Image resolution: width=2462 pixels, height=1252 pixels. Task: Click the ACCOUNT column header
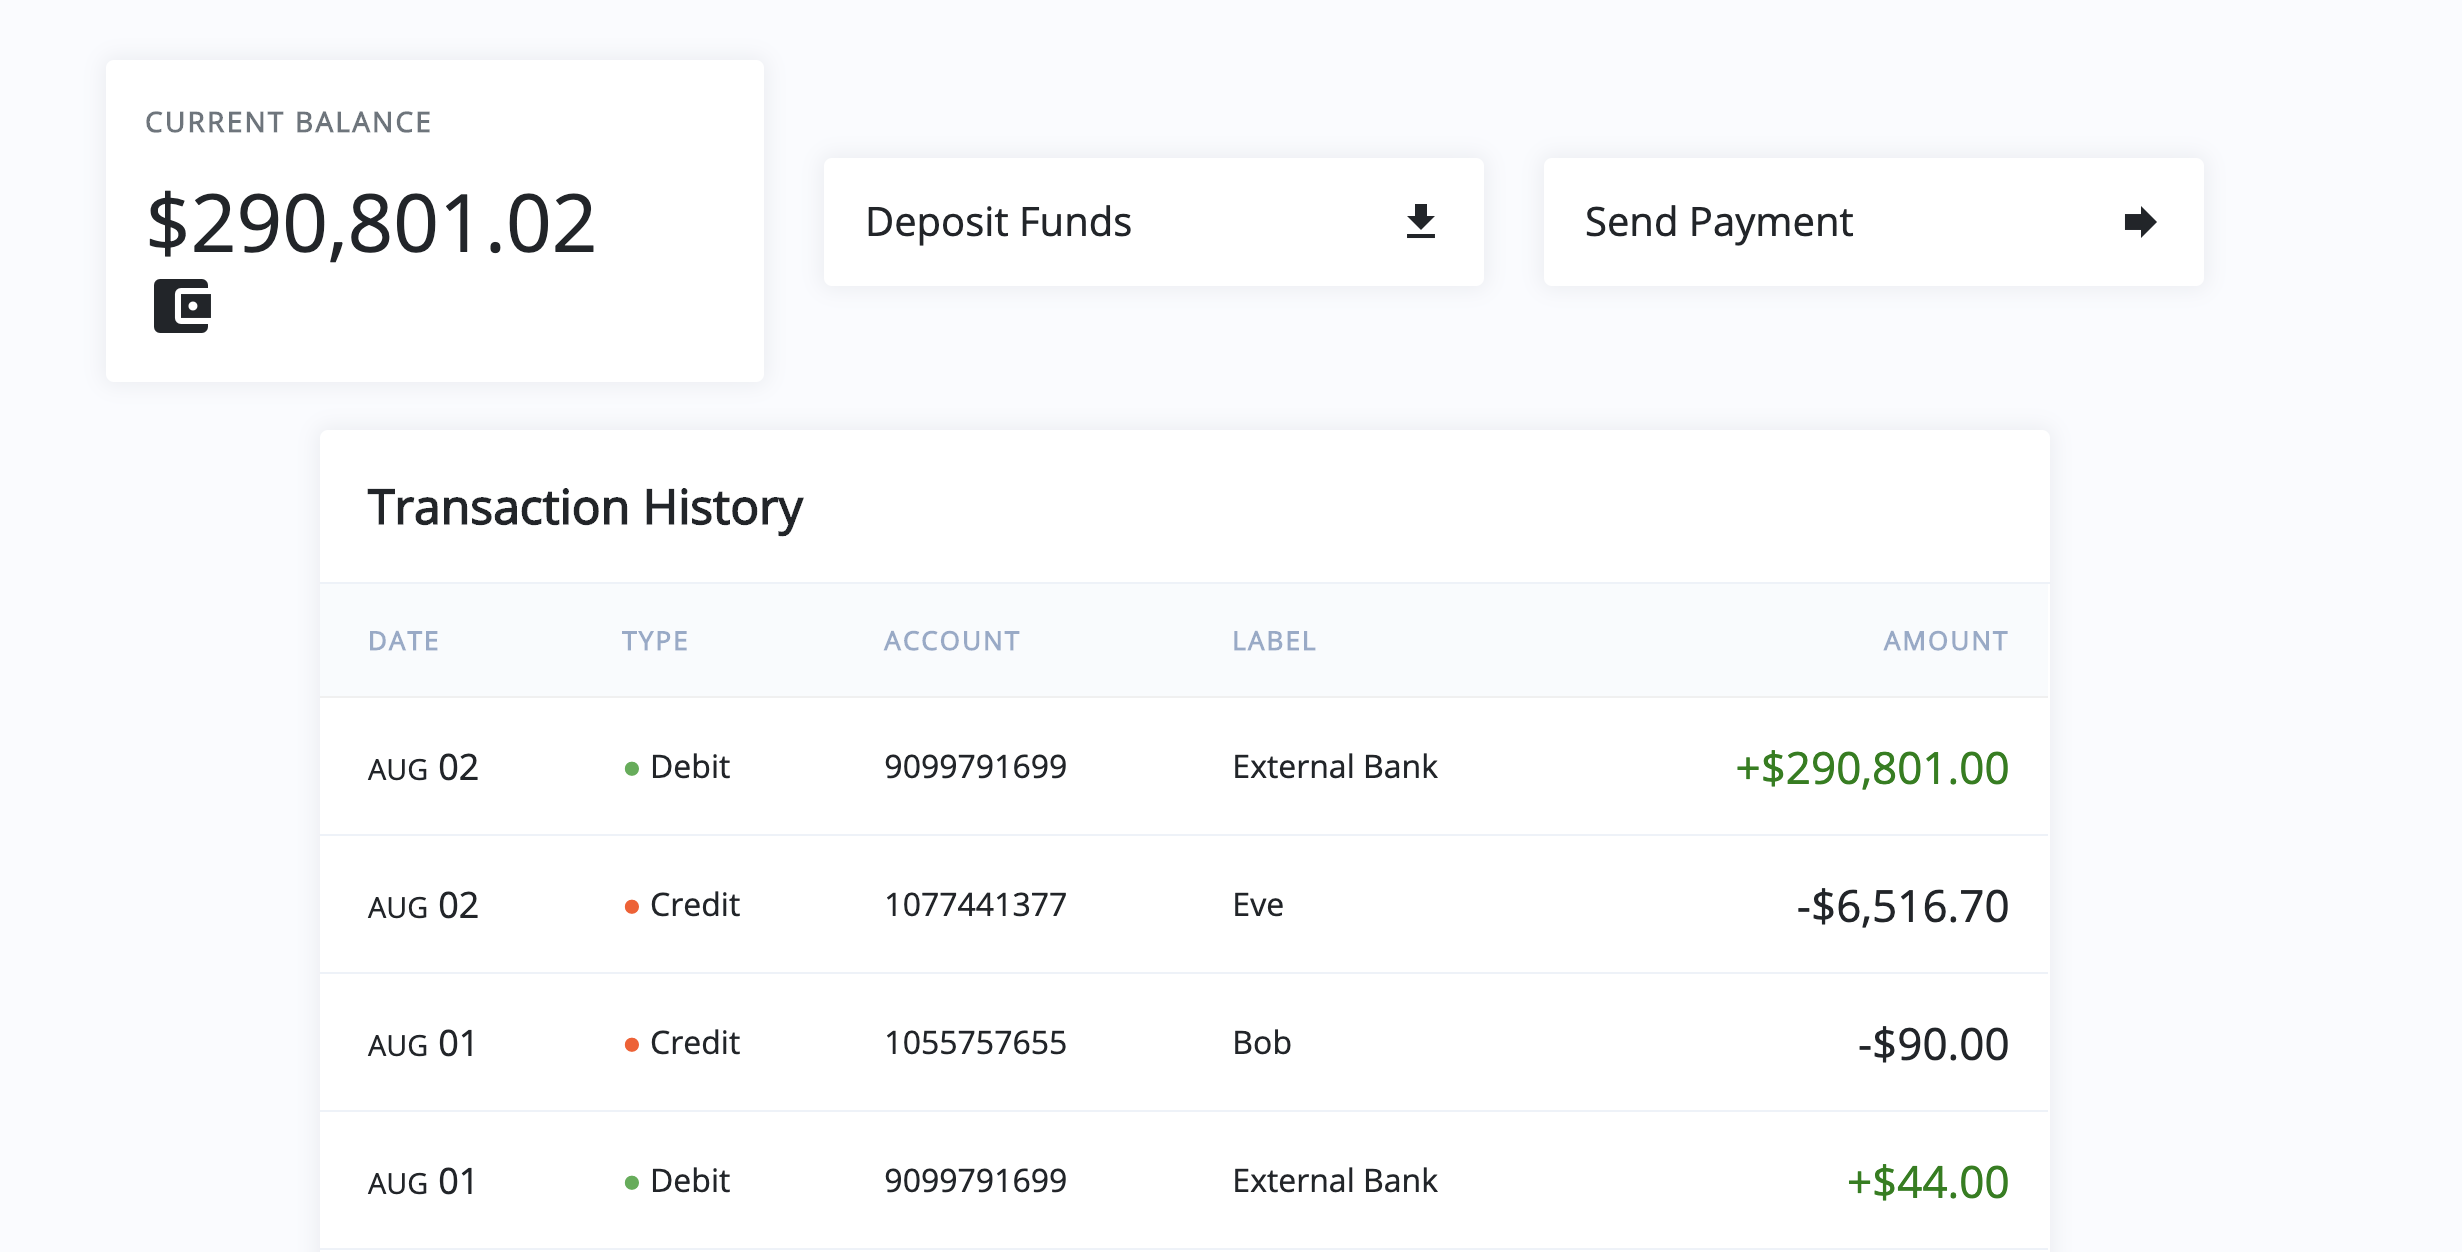click(x=951, y=641)
